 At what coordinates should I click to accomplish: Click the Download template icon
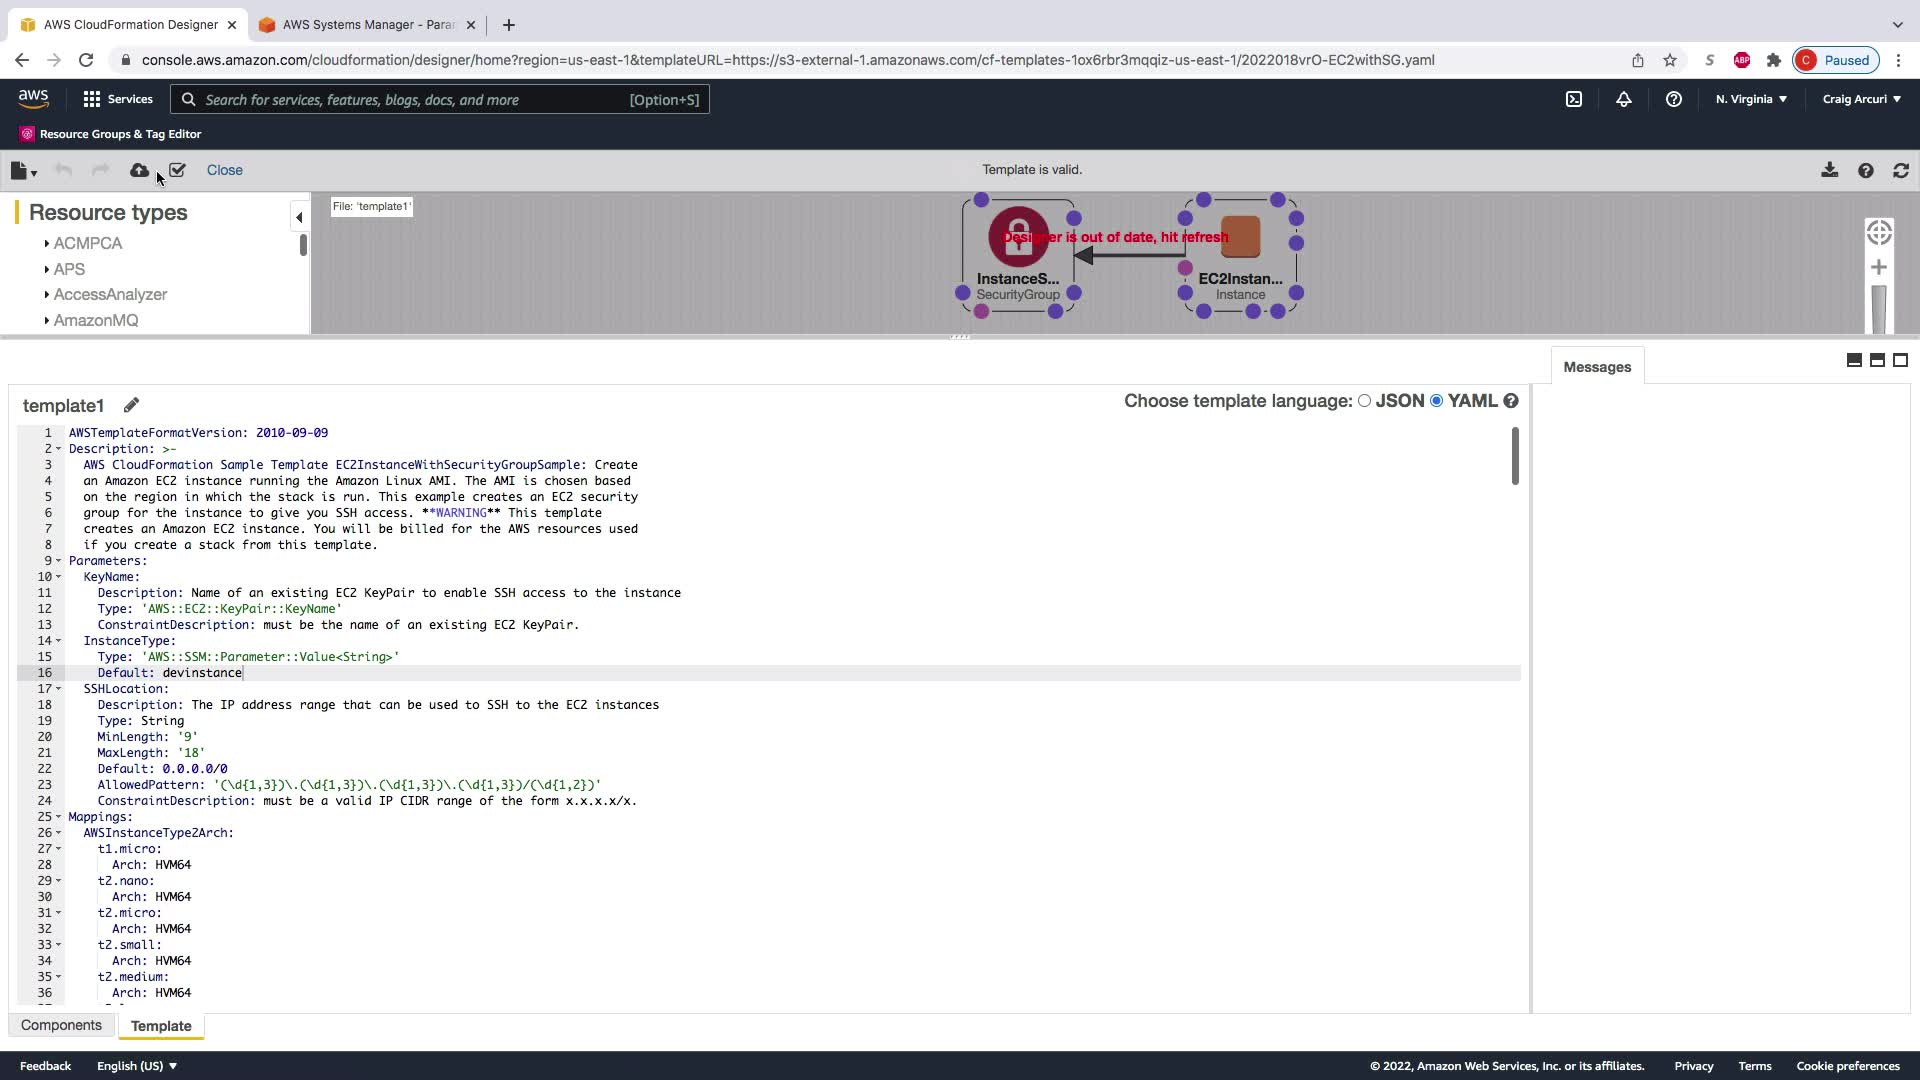(1829, 170)
